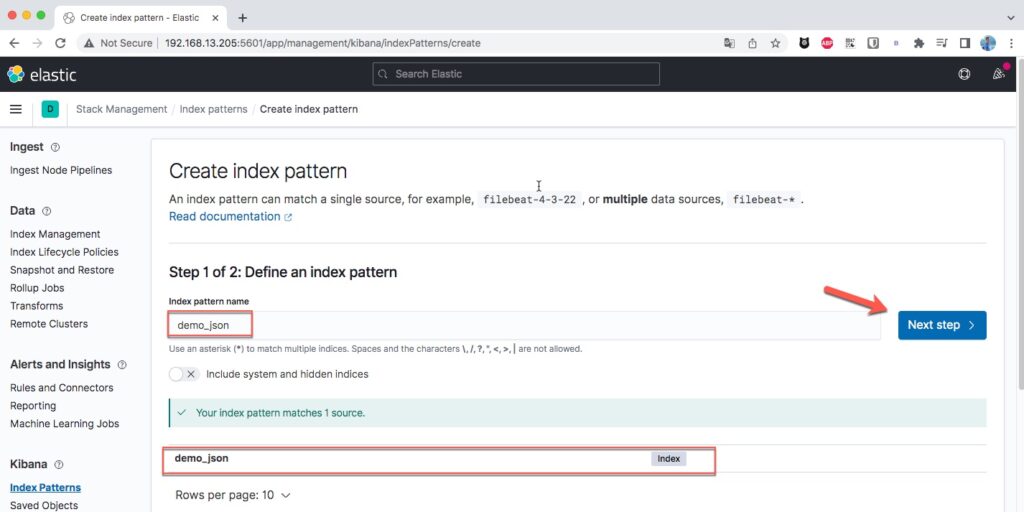This screenshot has height=512, width=1024.
Task: Click the green D space avatar
Action: 50,109
